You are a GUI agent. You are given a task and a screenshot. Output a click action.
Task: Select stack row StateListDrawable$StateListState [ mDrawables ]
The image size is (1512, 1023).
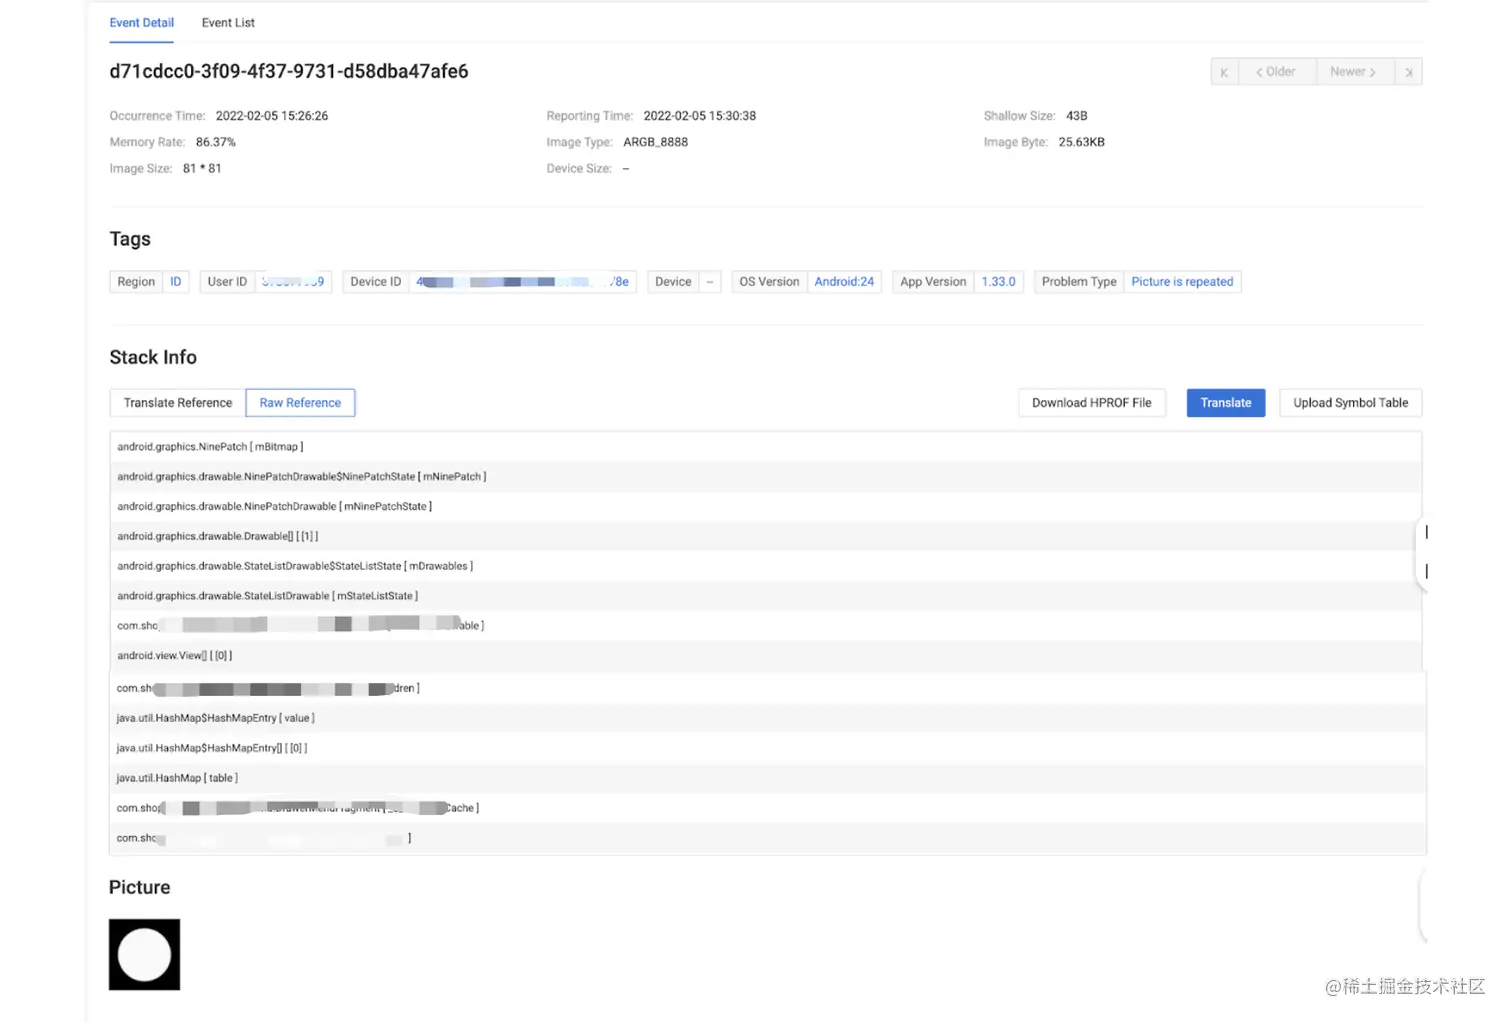tap(766, 566)
